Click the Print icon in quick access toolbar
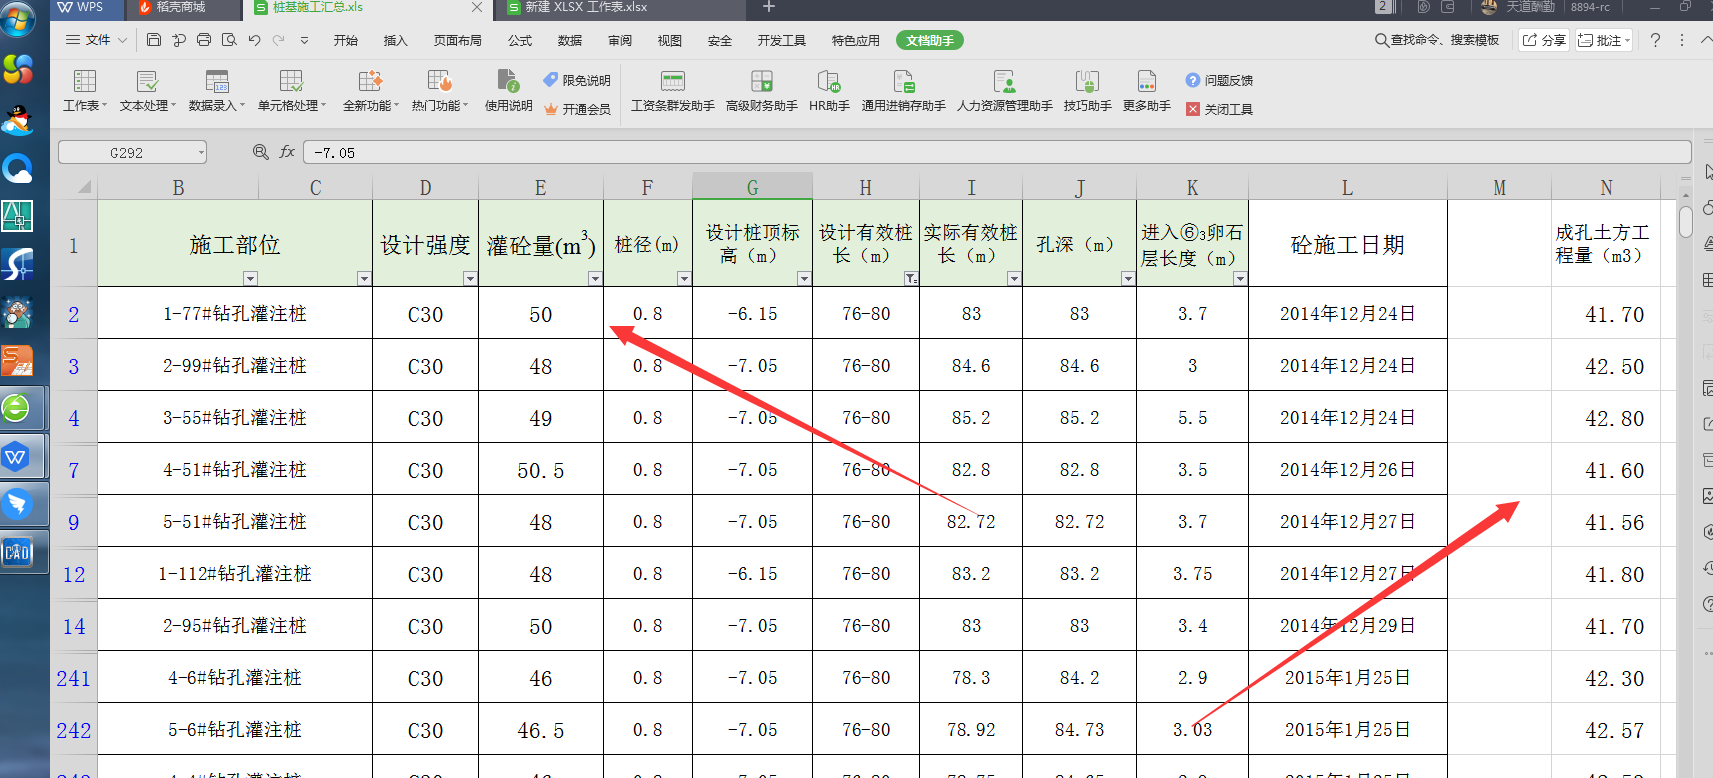 tap(204, 40)
